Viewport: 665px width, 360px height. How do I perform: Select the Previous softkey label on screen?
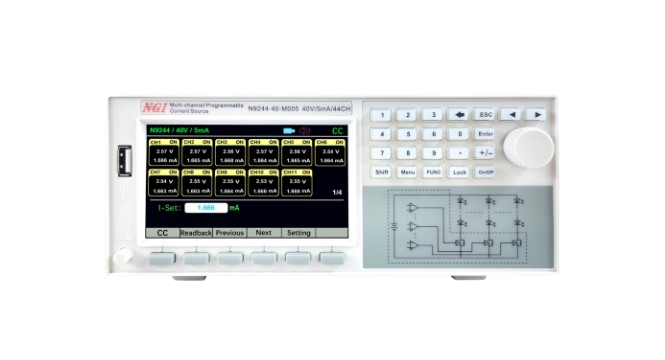[x=229, y=233]
